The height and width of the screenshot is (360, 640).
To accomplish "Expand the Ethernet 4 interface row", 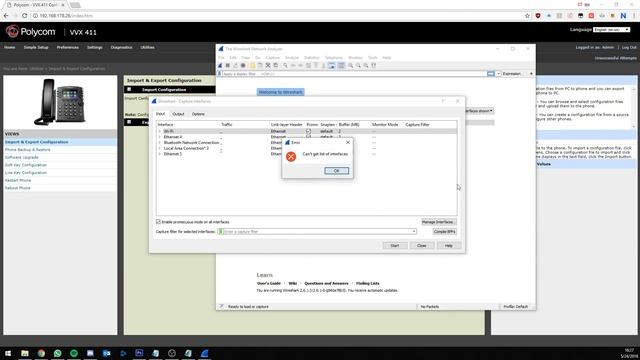I will 160,137.
